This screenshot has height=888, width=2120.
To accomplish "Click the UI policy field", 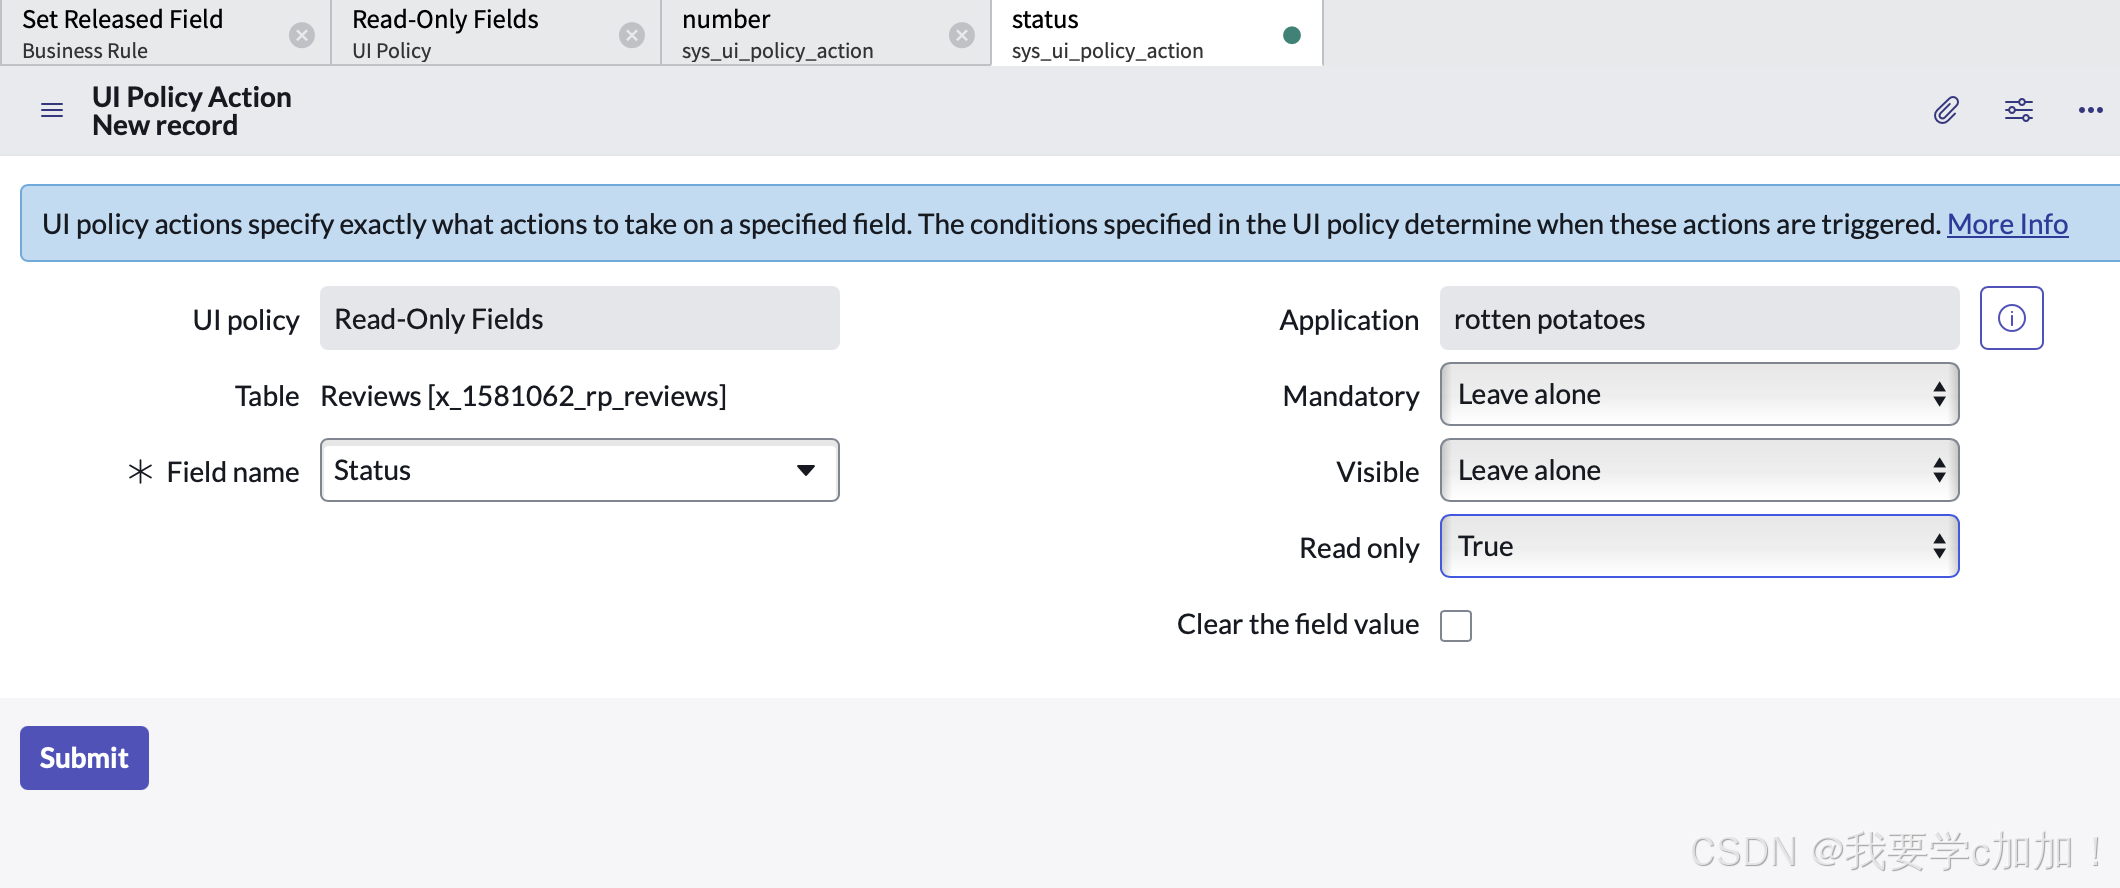I will click(x=579, y=318).
